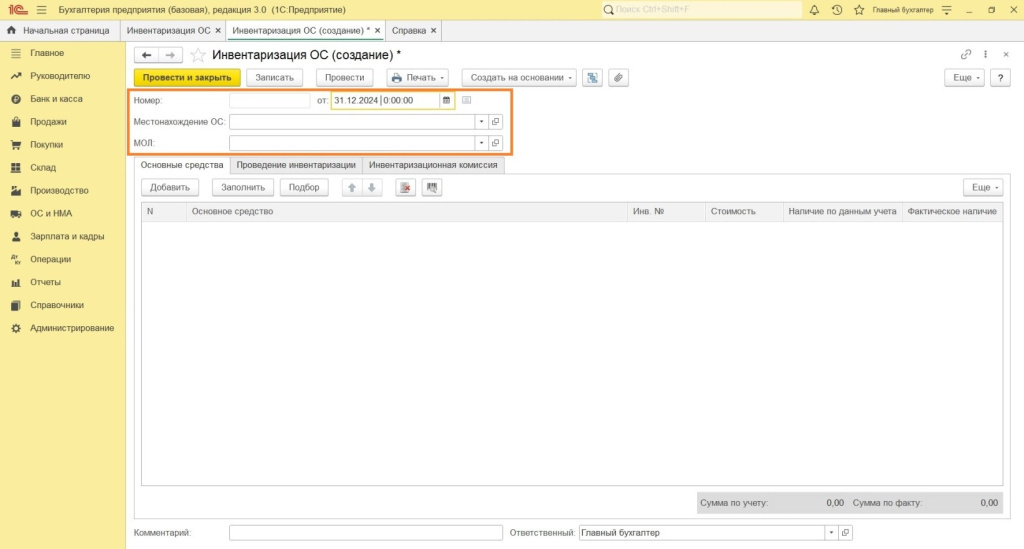The width and height of the screenshot is (1024, 549).
Task: Open the Главное section
Action: pos(63,53)
